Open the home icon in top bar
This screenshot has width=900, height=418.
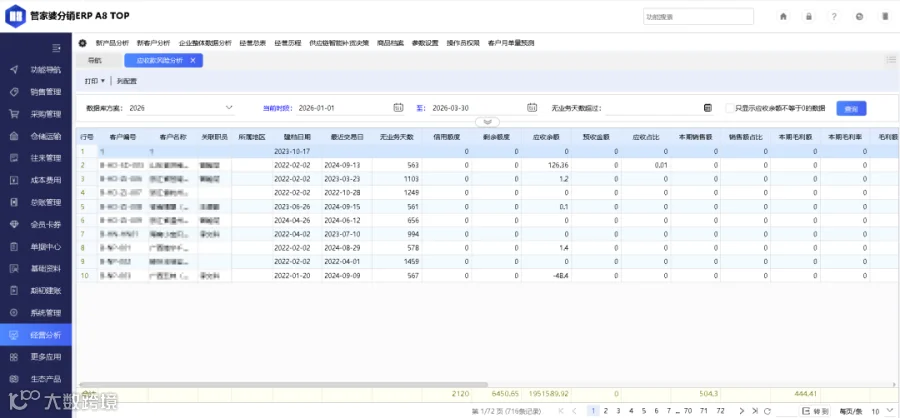(x=783, y=17)
